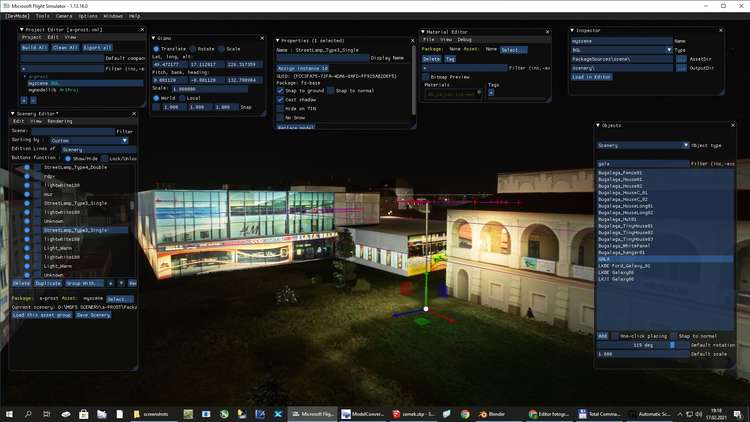
Task: Open Rendering menu in Scenery Editor
Action: (60, 122)
